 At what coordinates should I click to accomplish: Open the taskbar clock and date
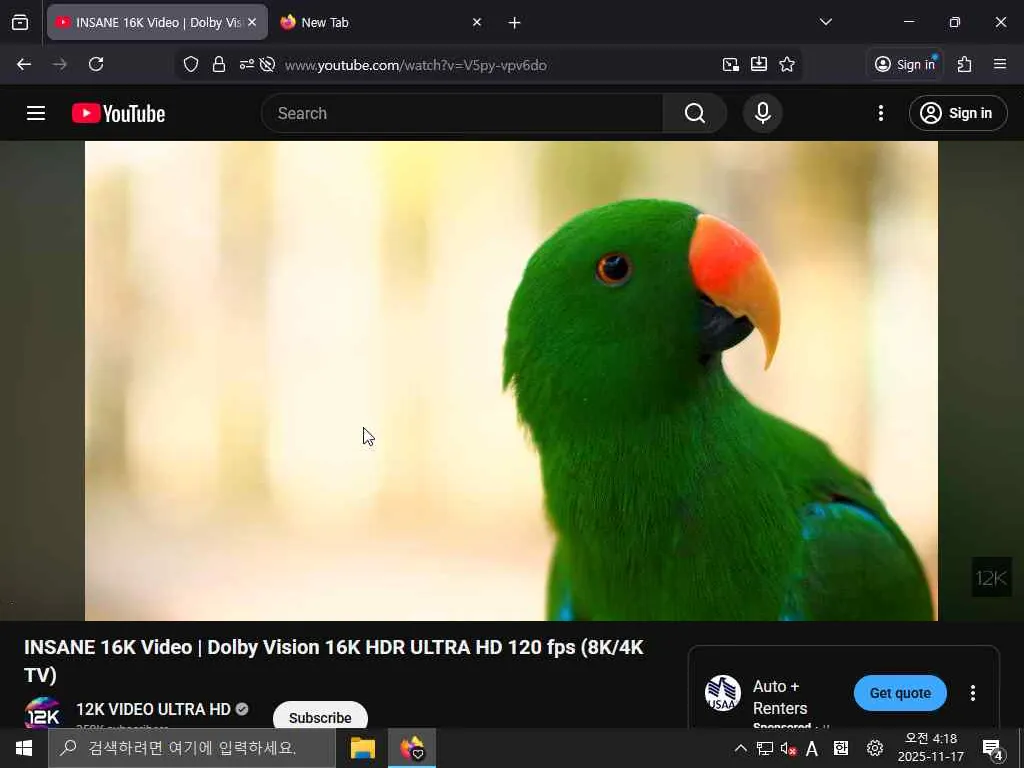click(x=931, y=748)
